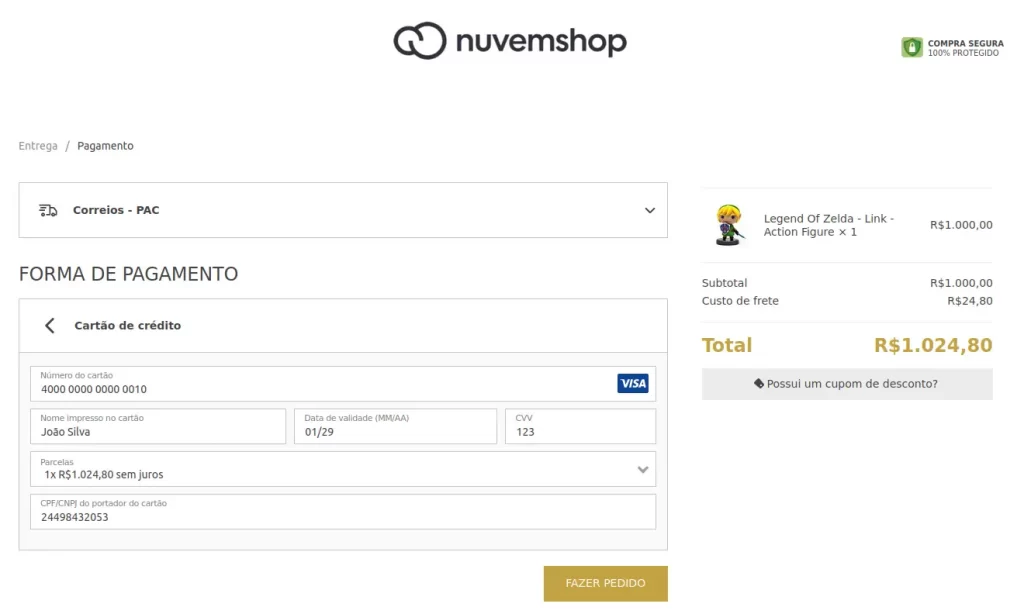Select the Pagamento breadcrumb step
This screenshot has width=1024, height=614.
105,146
